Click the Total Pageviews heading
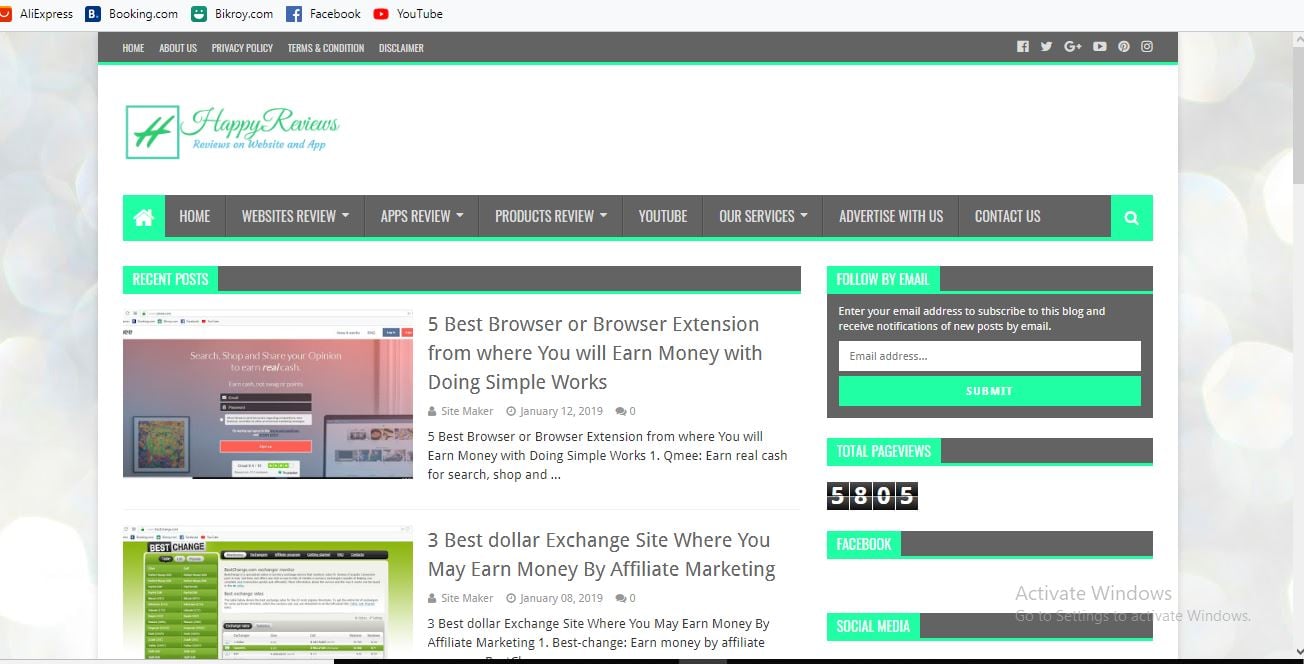Screen dimensions: 1304x664 [884, 451]
